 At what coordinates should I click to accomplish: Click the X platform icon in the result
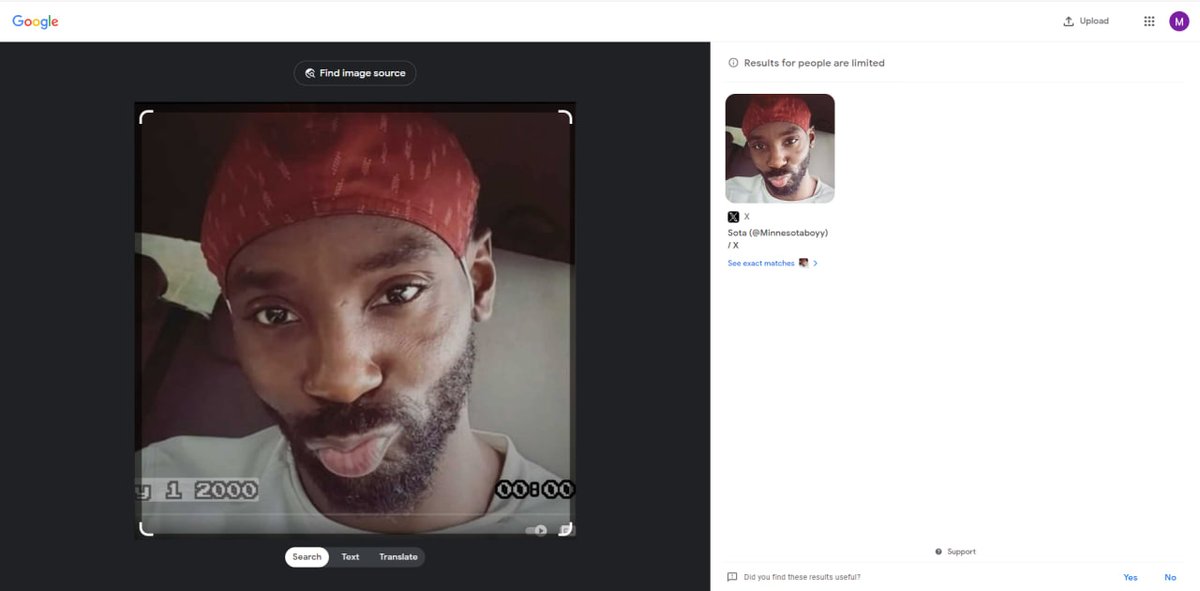pyautogui.click(x=732, y=216)
